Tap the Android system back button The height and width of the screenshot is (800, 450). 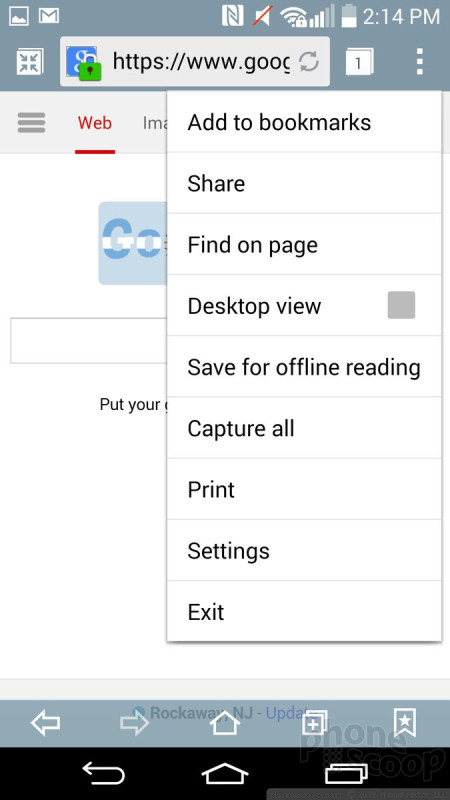104,774
